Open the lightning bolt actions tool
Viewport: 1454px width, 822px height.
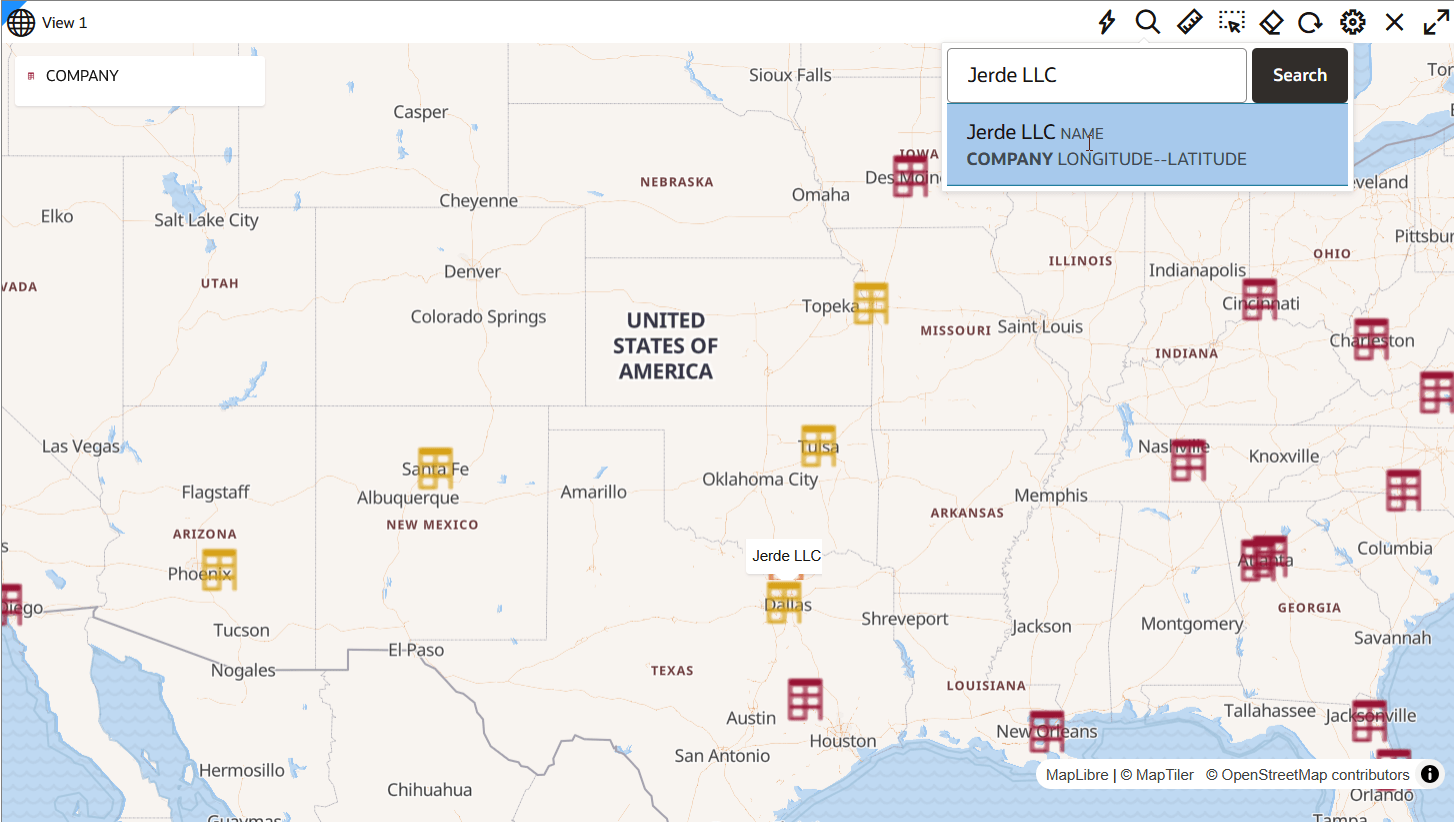[x=1106, y=22]
